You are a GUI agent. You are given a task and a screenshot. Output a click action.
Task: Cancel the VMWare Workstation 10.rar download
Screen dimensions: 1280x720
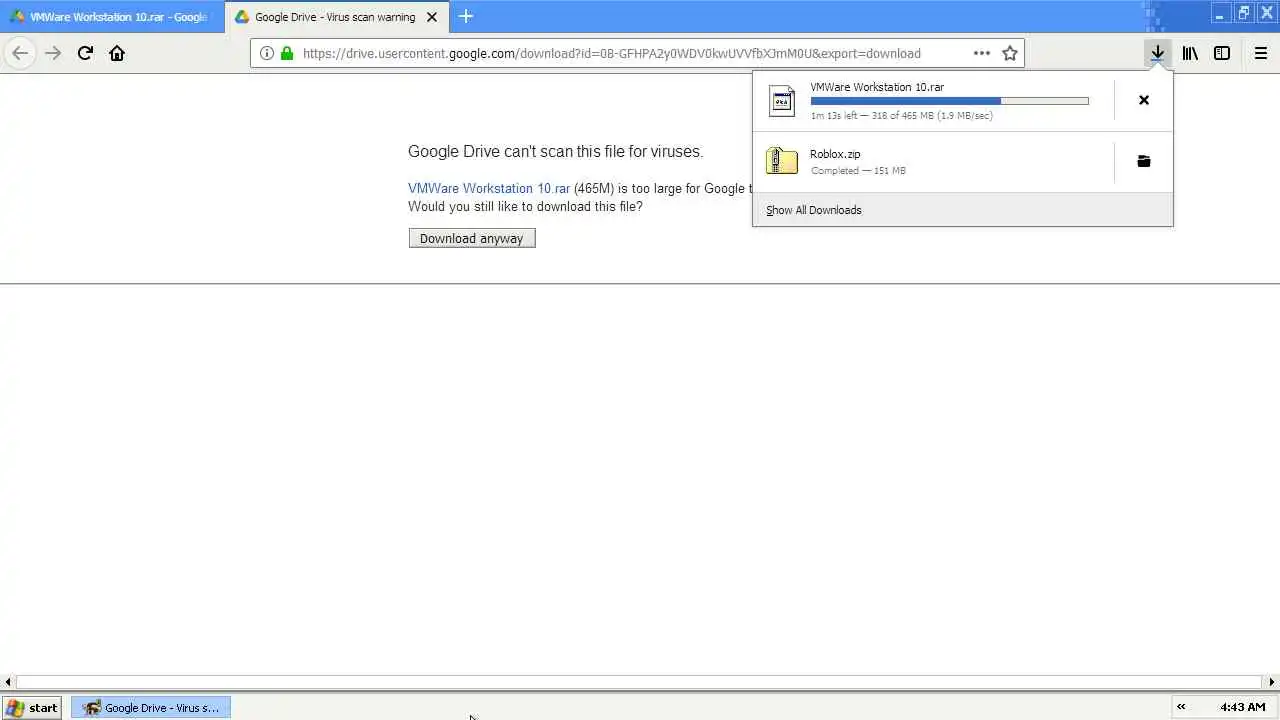pos(1144,100)
